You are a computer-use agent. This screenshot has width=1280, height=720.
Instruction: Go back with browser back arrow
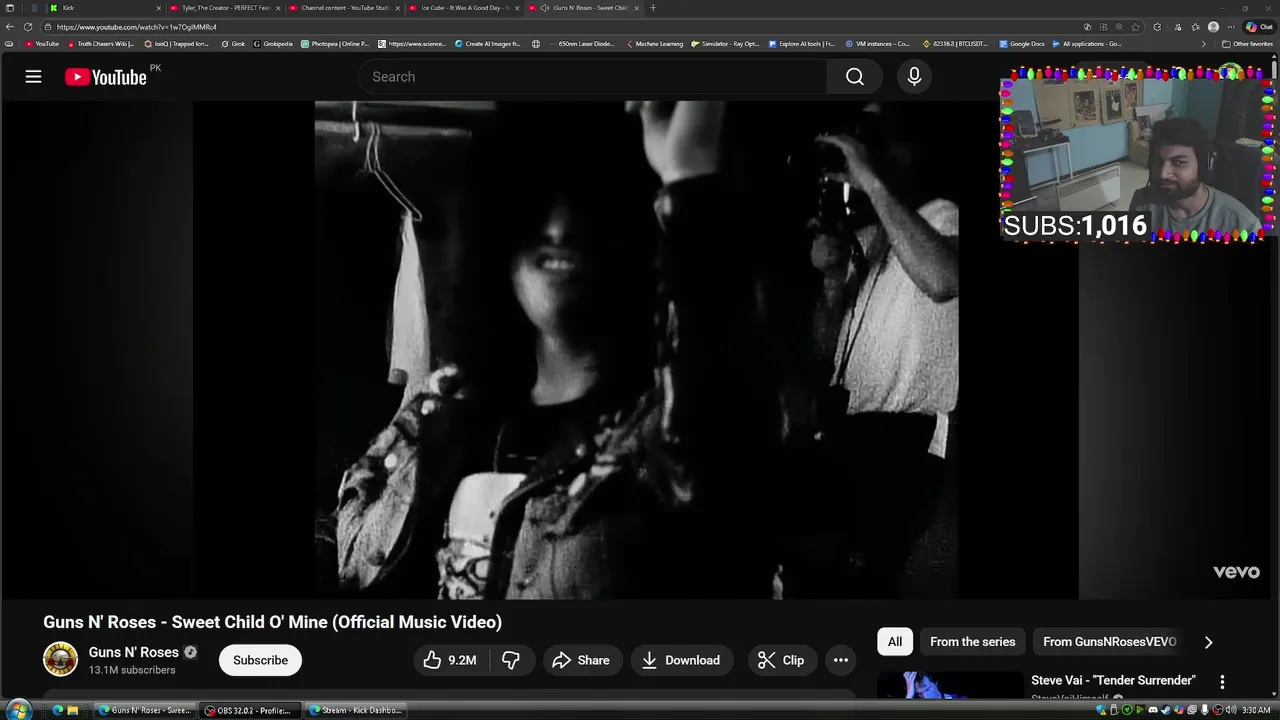click(x=10, y=27)
